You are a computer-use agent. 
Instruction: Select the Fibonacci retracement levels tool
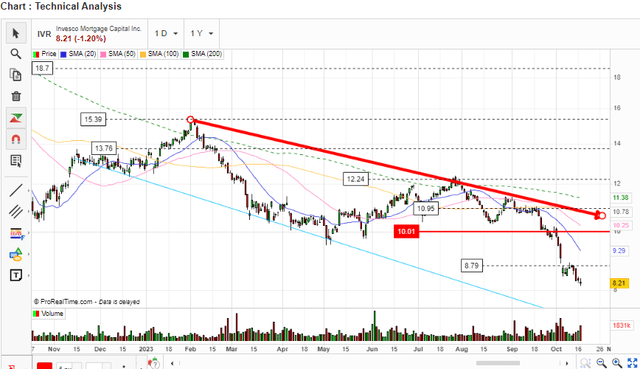[x=16, y=233]
